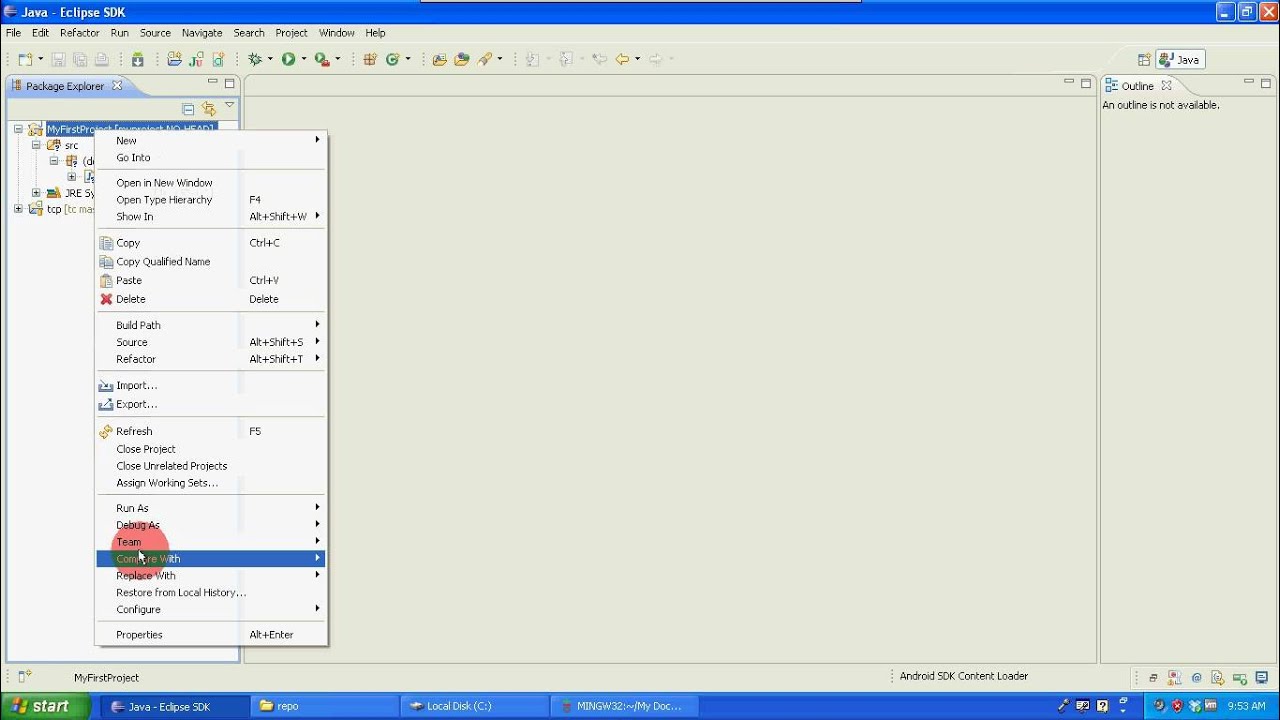Click the Refresh icon in context menu
Screen dimensions: 1280x720
[106, 432]
